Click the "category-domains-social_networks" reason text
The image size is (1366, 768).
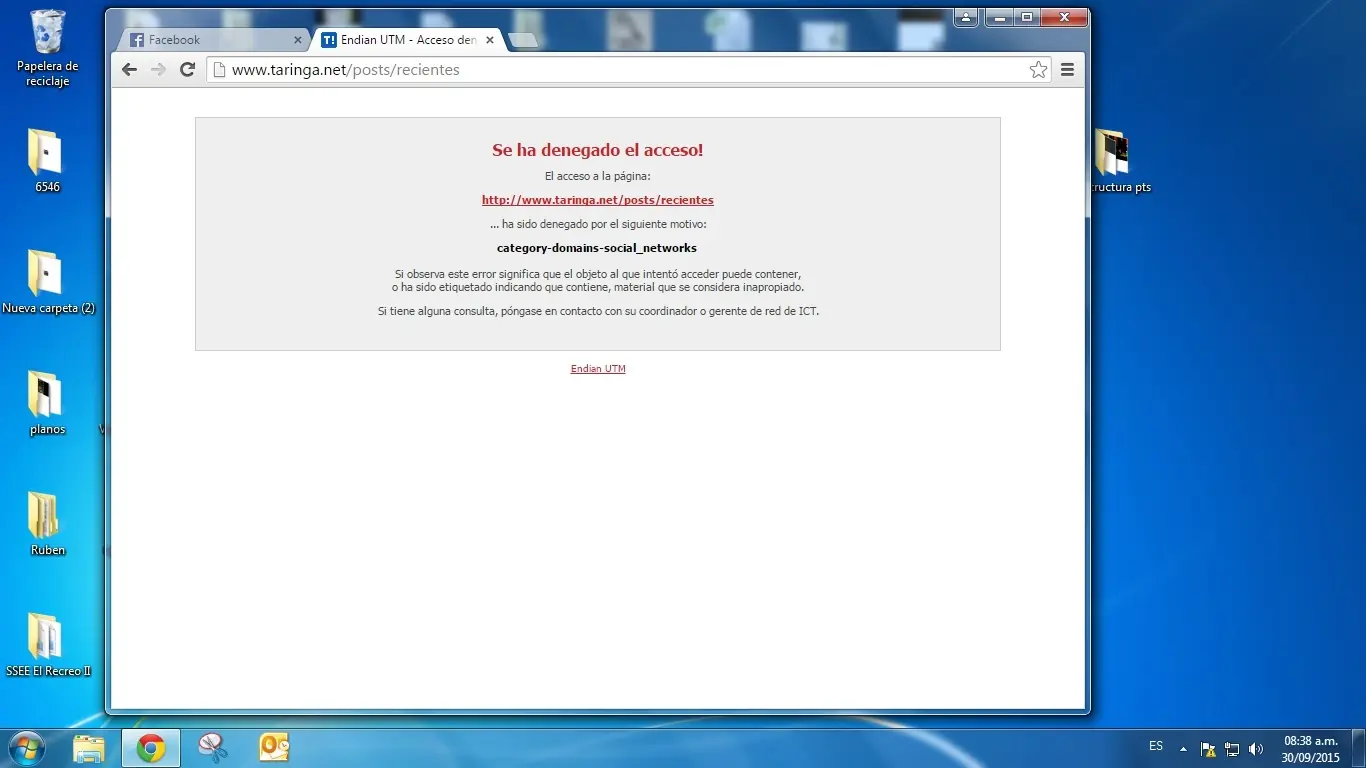click(597, 248)
